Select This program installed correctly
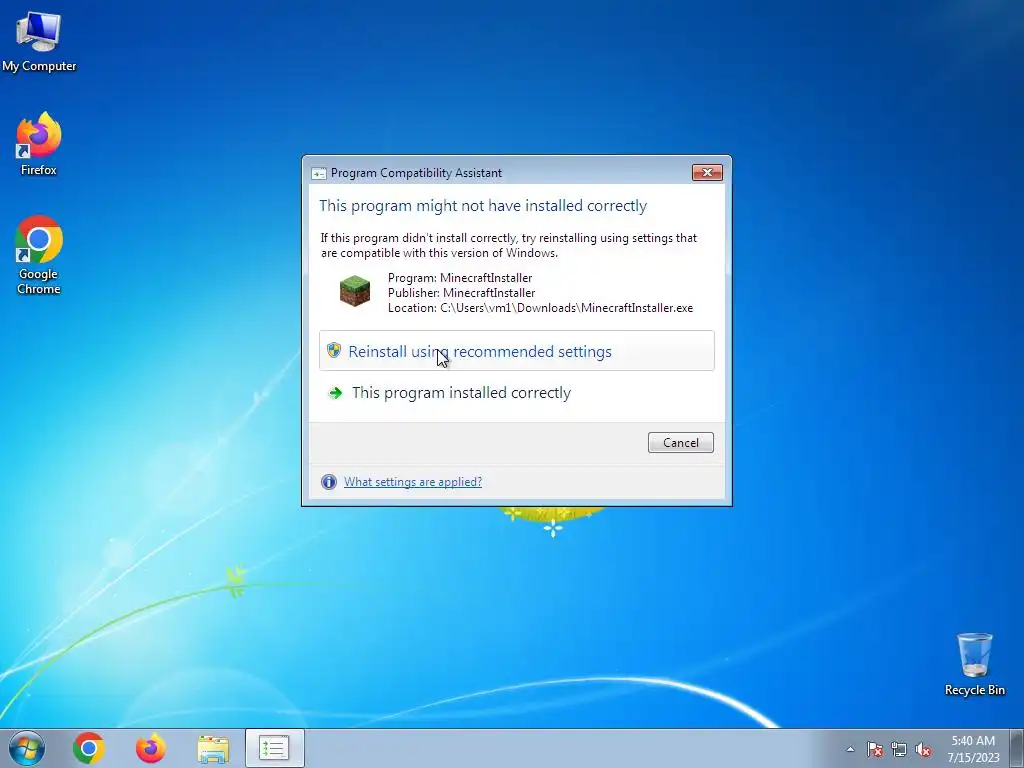Viewport: 1024px width, 768px height. click(517, 392)
